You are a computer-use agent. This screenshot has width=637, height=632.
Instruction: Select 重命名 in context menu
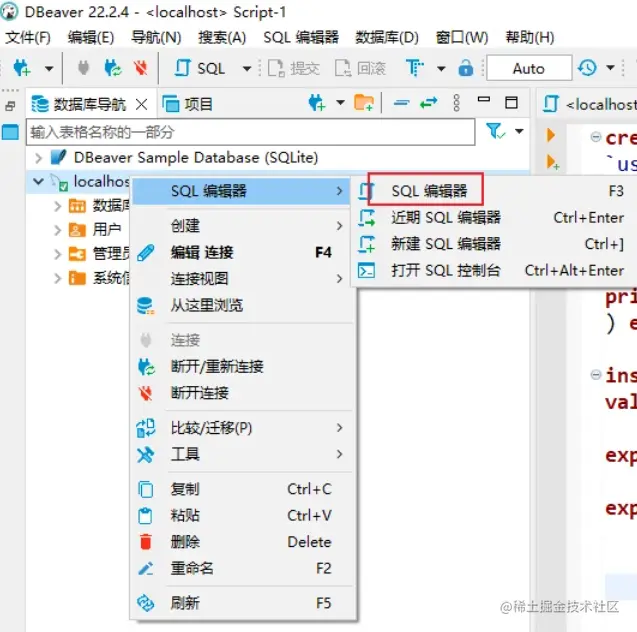243,568
